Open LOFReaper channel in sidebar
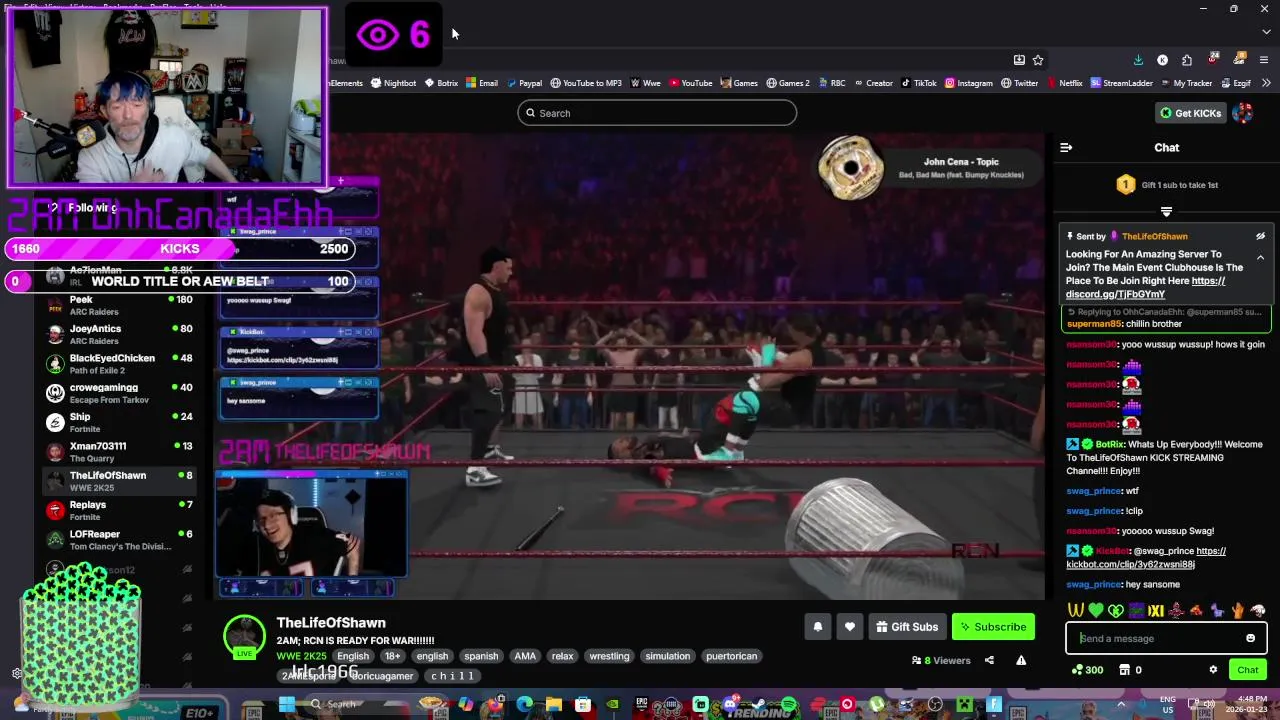The width and height of the screenshot is (1280, 720). click(x=120, y=539)
